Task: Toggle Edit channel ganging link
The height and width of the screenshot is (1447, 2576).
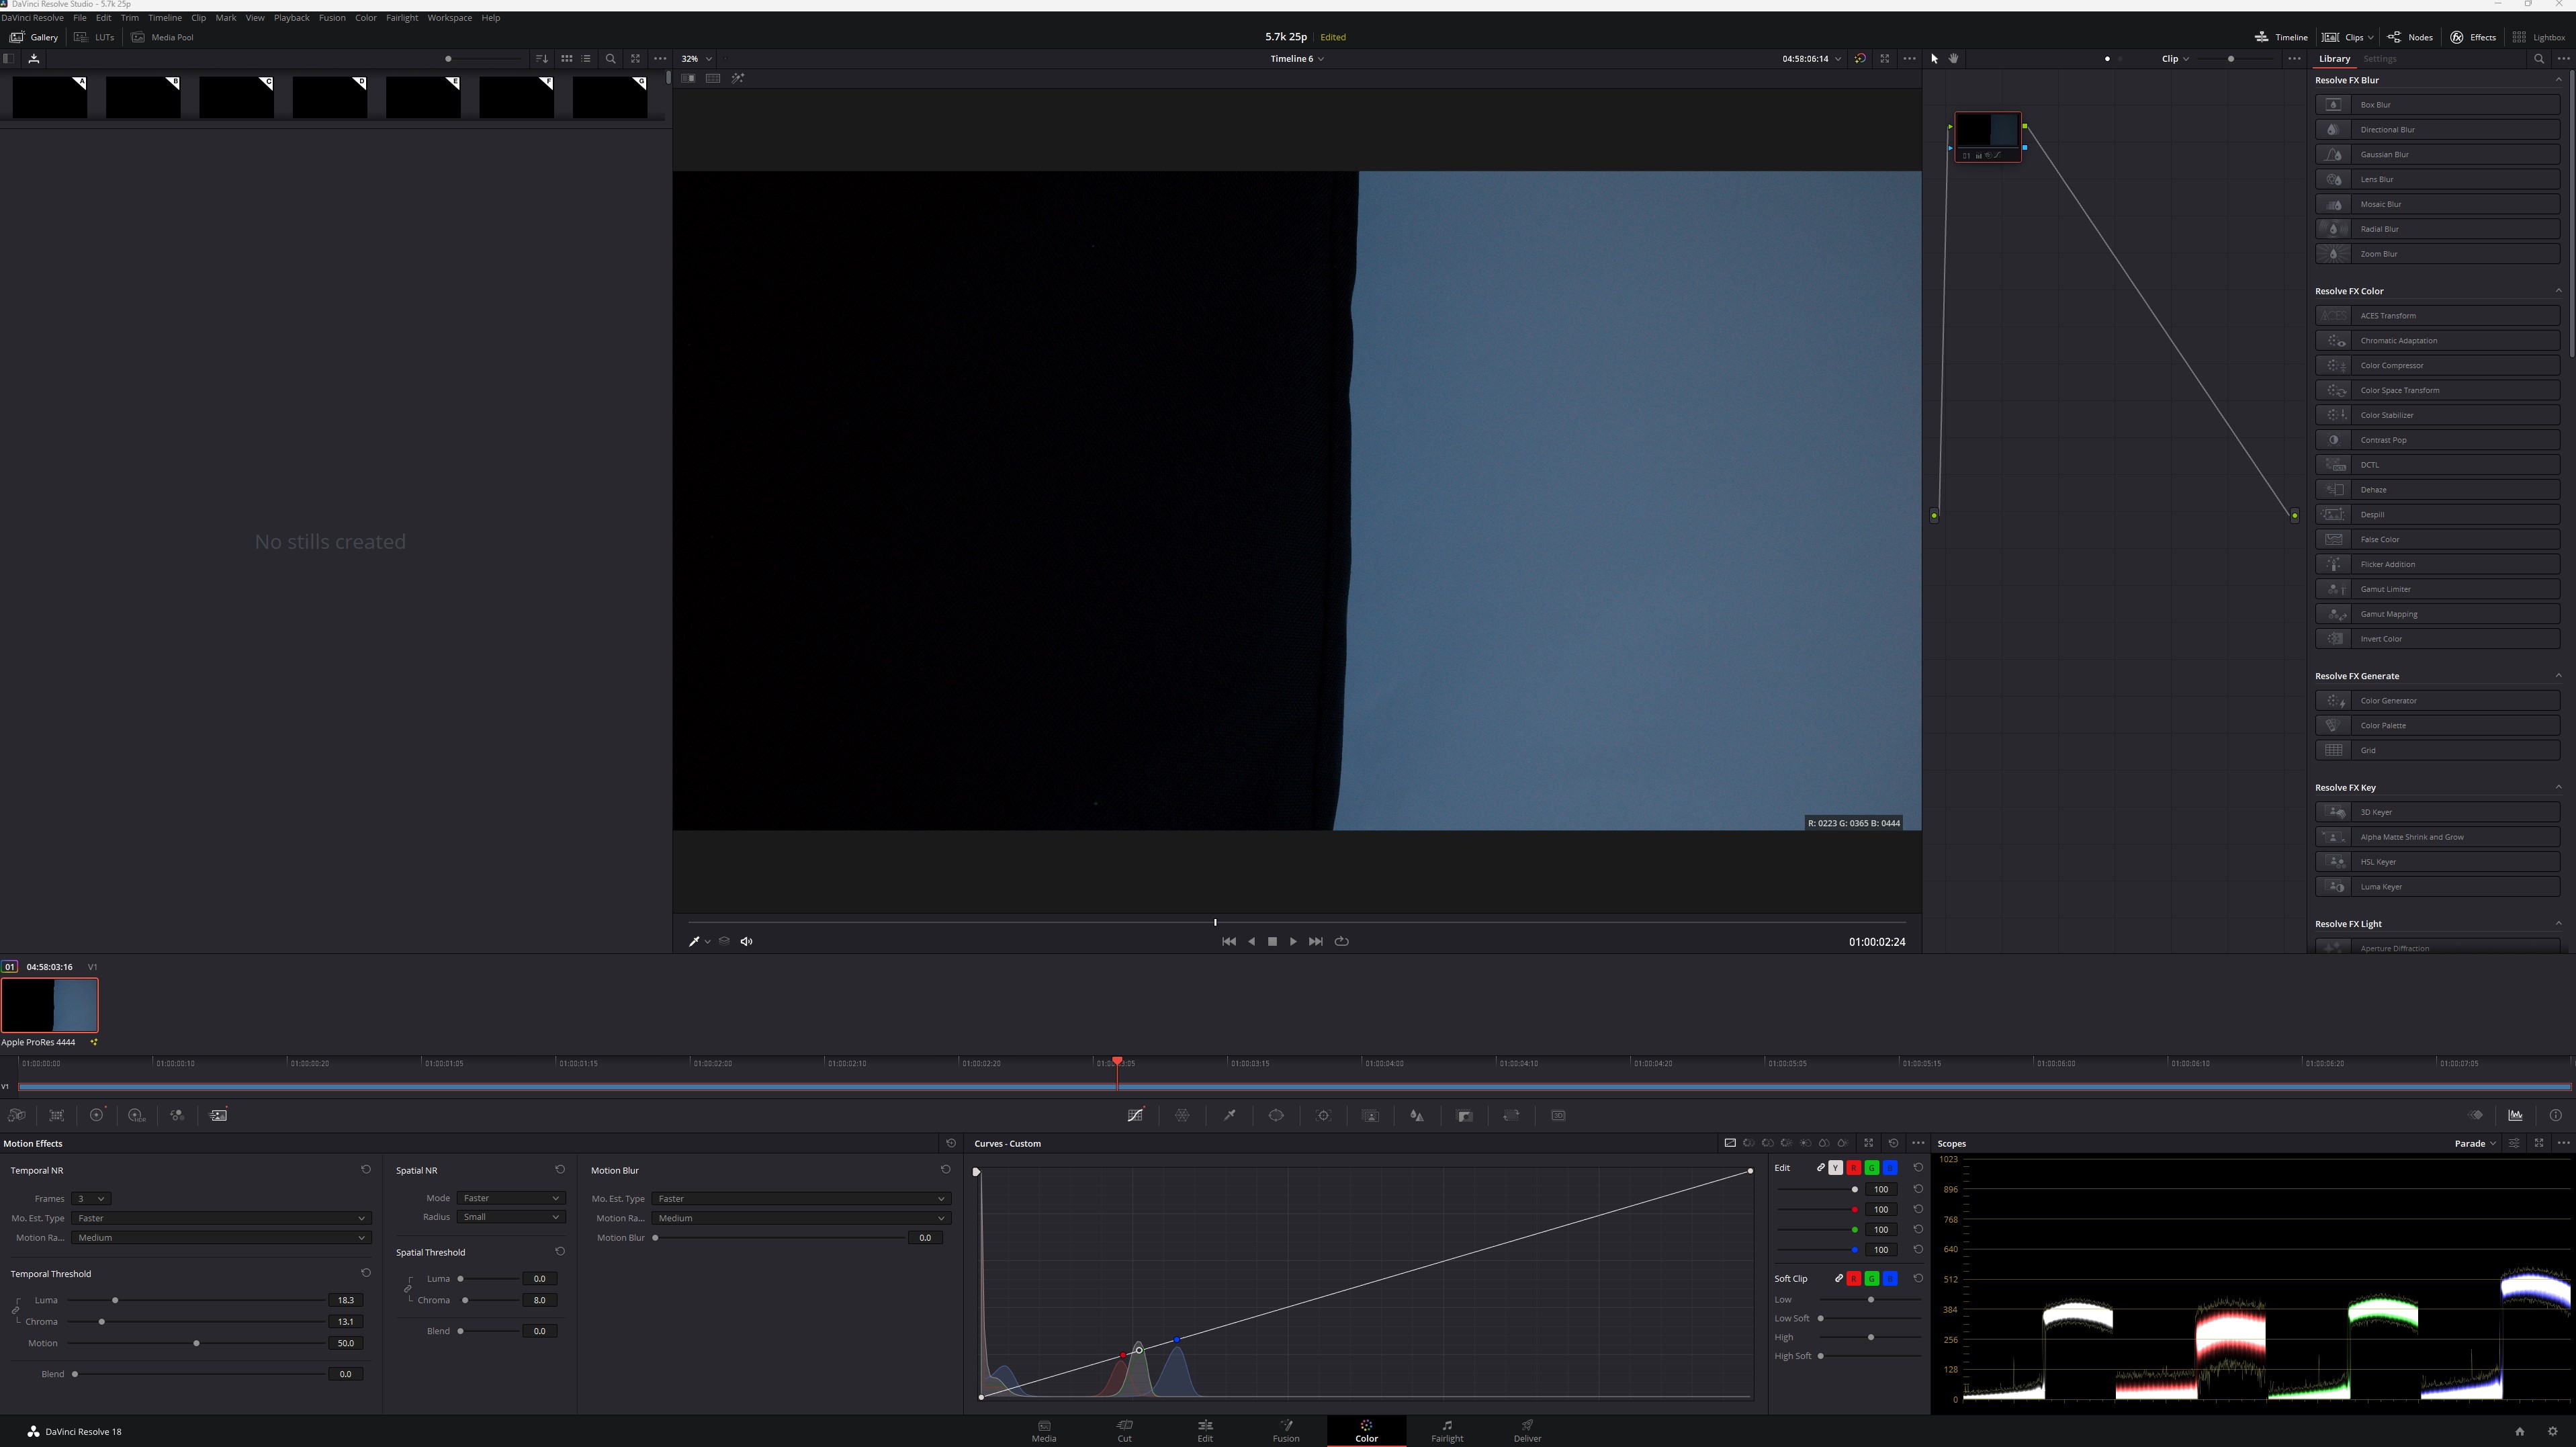Action: (1820, 1167)
